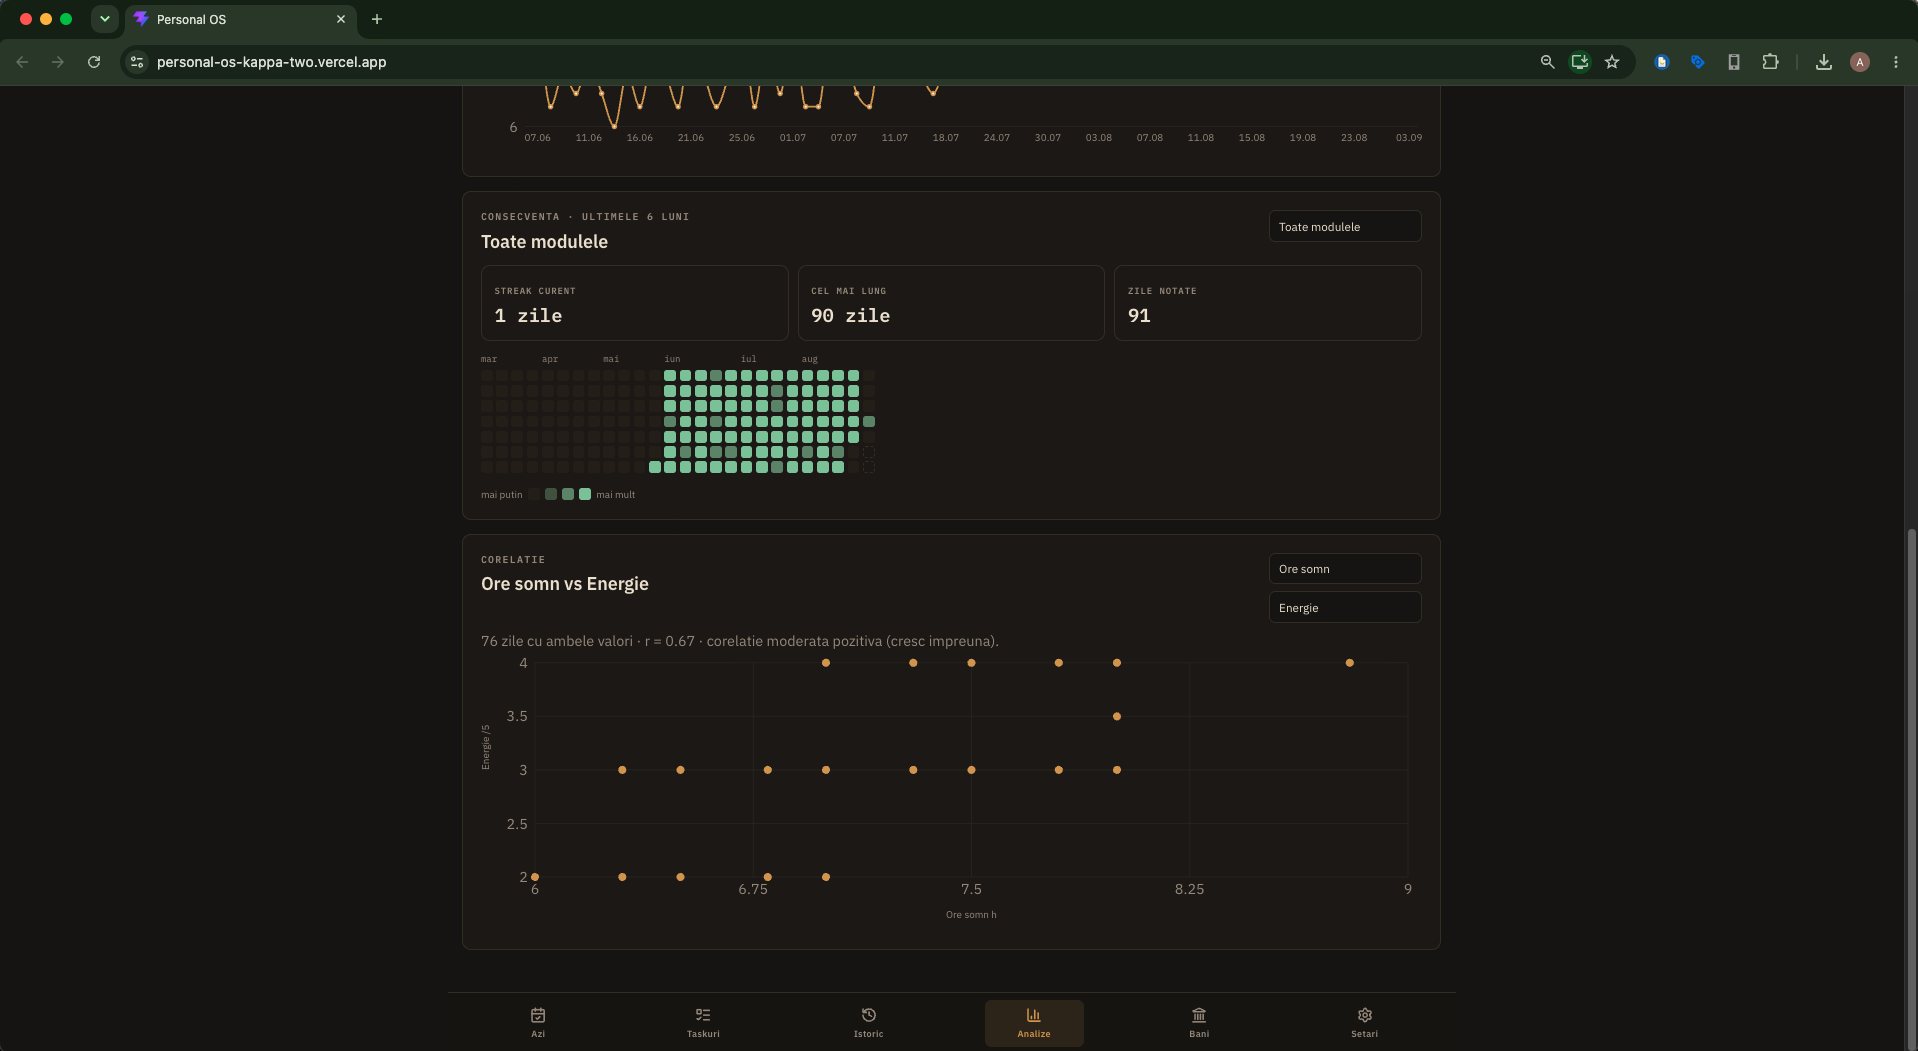This screenshot has height=1051, width=1918.
Task: Open the Extensions puzzle icon
Action: pos(1770,62)
